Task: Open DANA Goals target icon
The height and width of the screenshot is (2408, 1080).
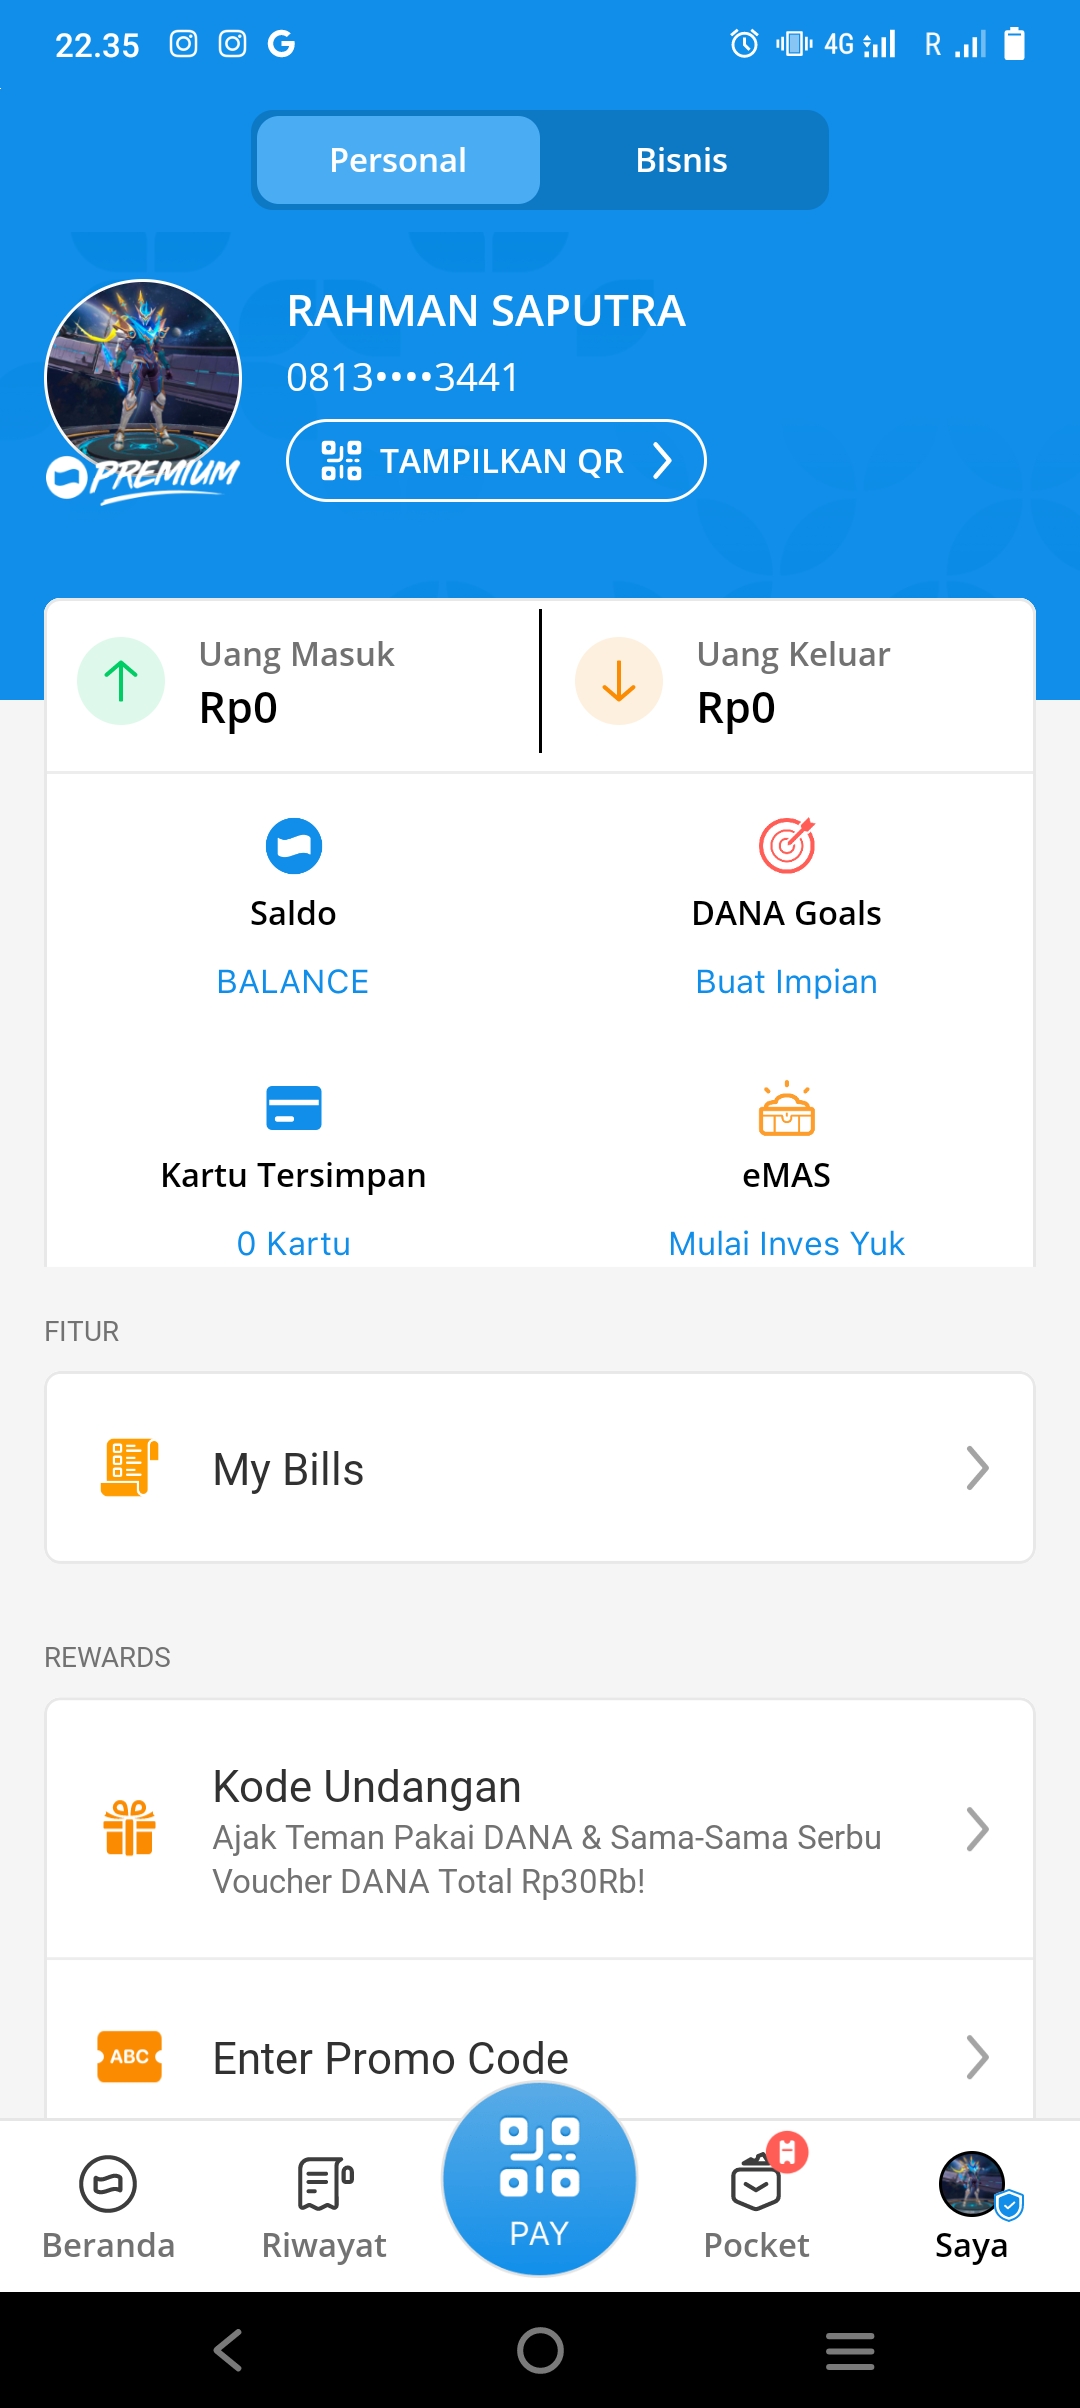Action: [787, 846]
